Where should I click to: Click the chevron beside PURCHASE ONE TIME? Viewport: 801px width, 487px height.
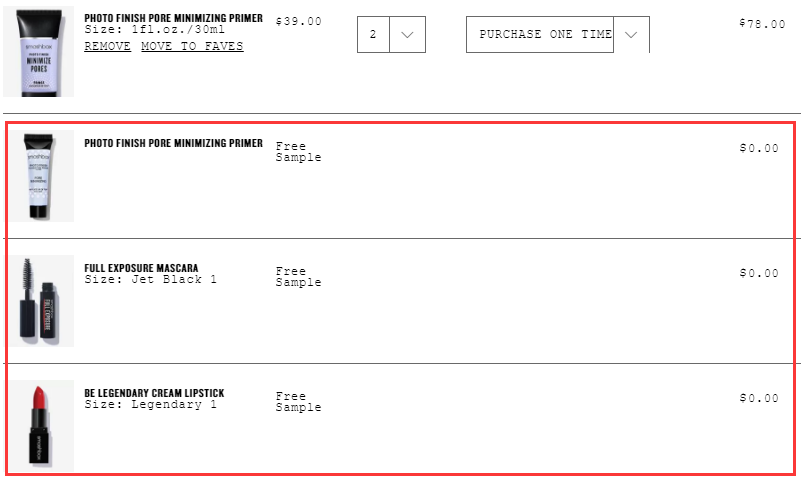click(x=631, y=35)
